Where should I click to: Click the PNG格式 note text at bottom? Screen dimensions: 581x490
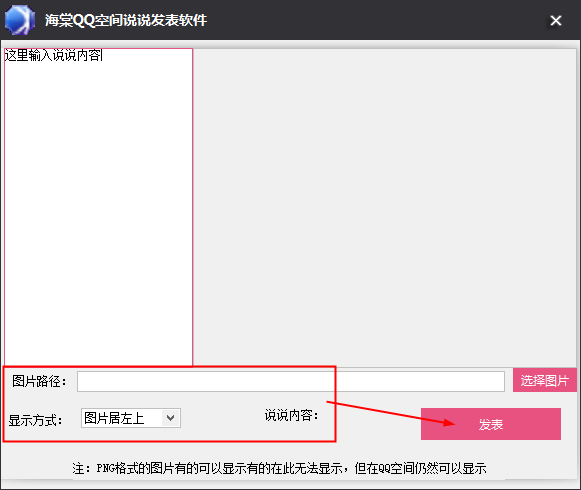pyautogui.click(x=279, y=469)
